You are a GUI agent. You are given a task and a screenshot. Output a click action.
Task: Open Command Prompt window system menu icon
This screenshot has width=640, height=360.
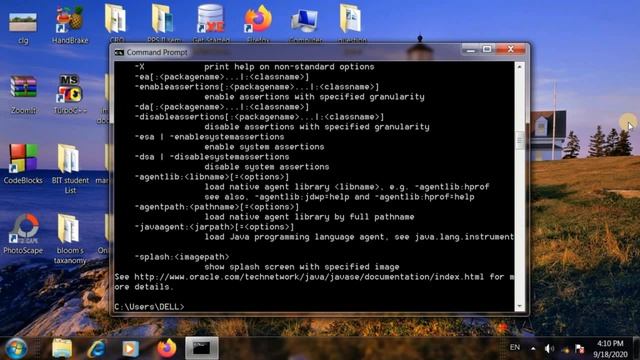(x=119, y=52)
